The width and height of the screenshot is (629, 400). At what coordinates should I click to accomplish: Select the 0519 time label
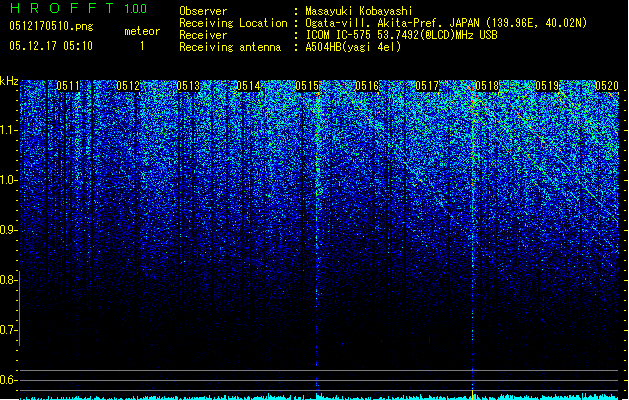[547, 86]
